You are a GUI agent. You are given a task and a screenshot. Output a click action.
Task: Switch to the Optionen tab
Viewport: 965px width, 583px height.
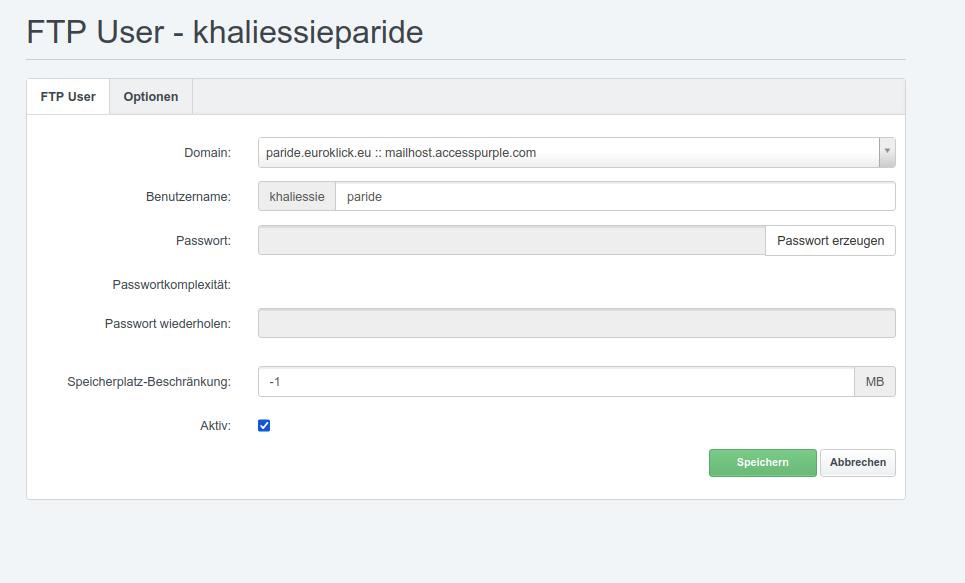point(151,97)
